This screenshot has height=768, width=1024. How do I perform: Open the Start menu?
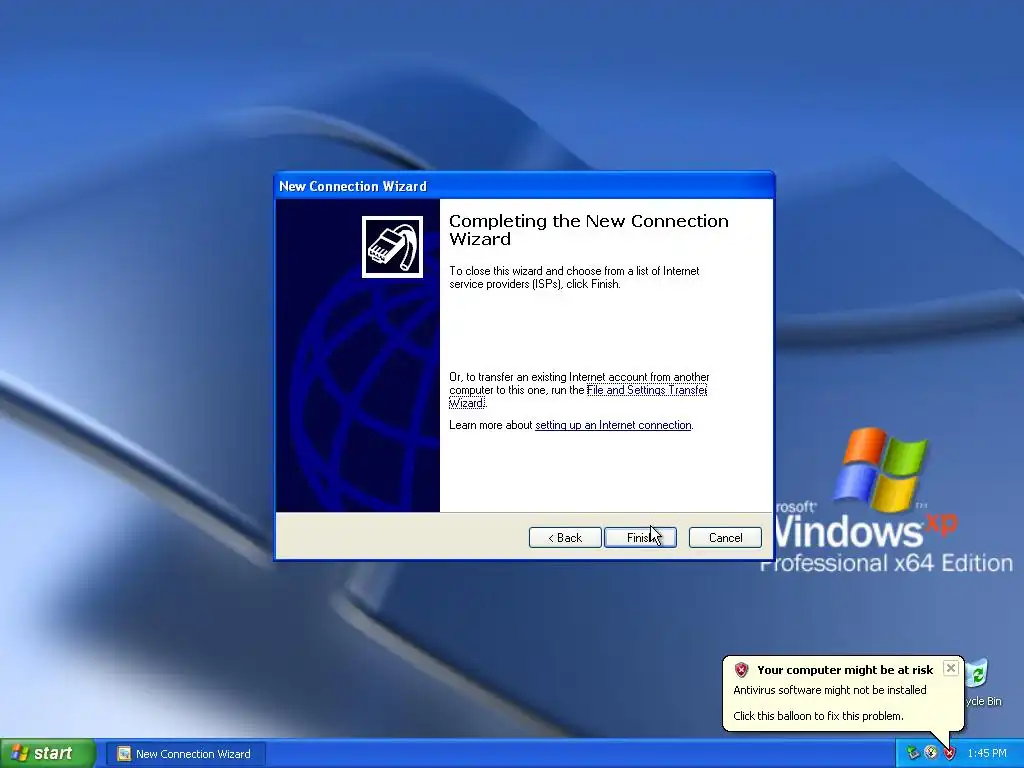click(x=48, y=754)
